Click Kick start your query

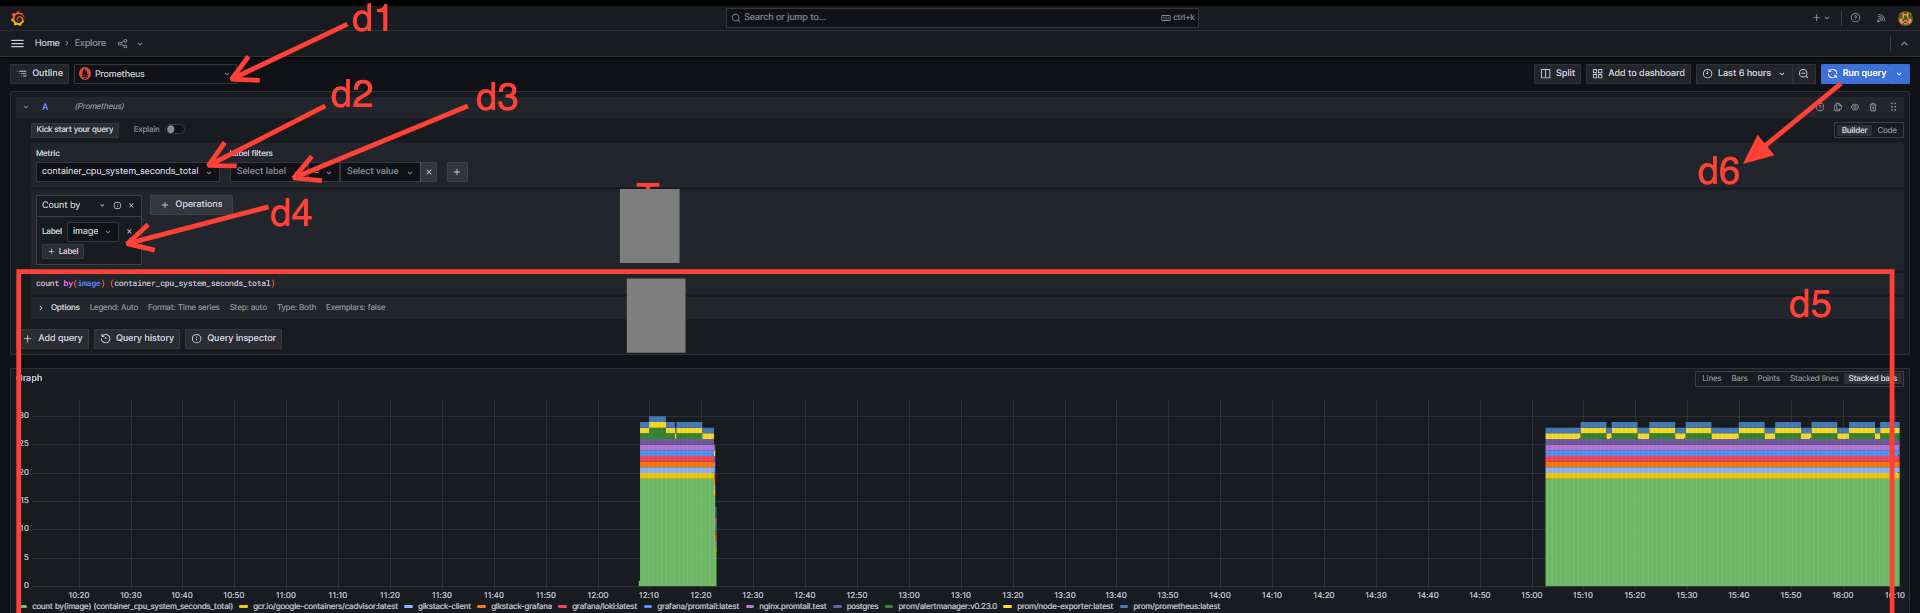(75, 129)
